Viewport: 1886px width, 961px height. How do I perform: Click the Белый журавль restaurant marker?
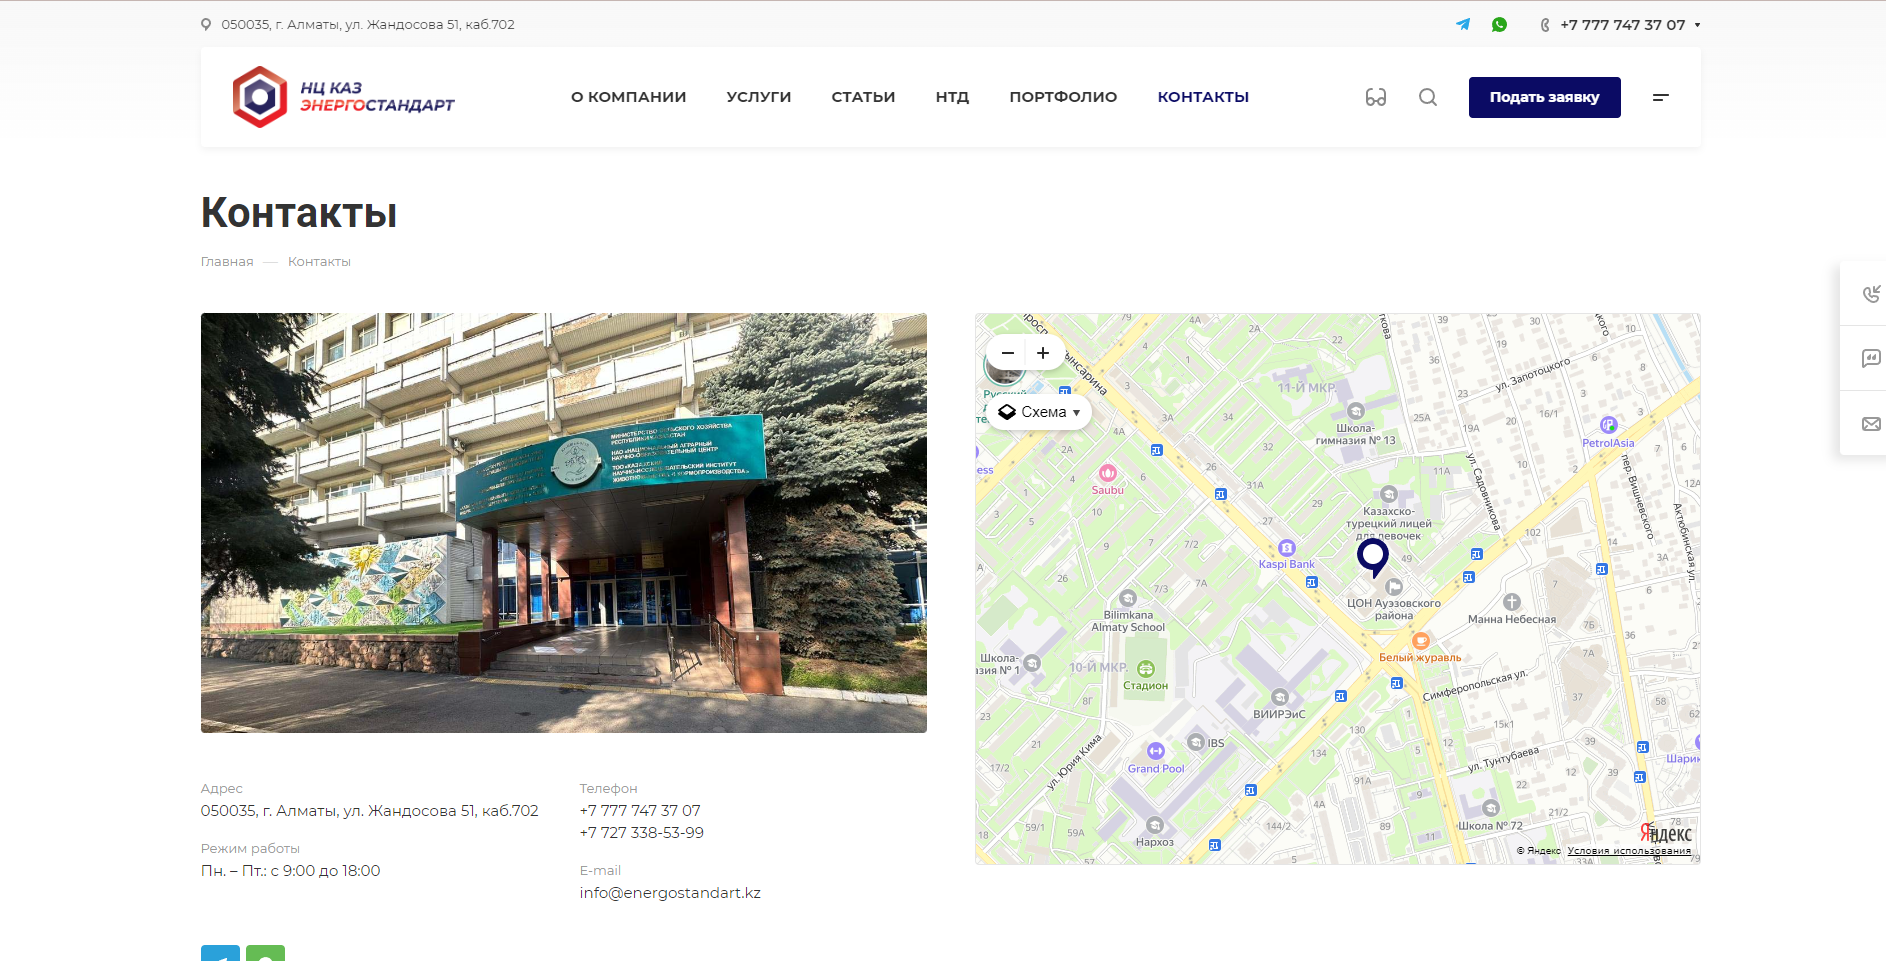click(x=1420, y=641)
